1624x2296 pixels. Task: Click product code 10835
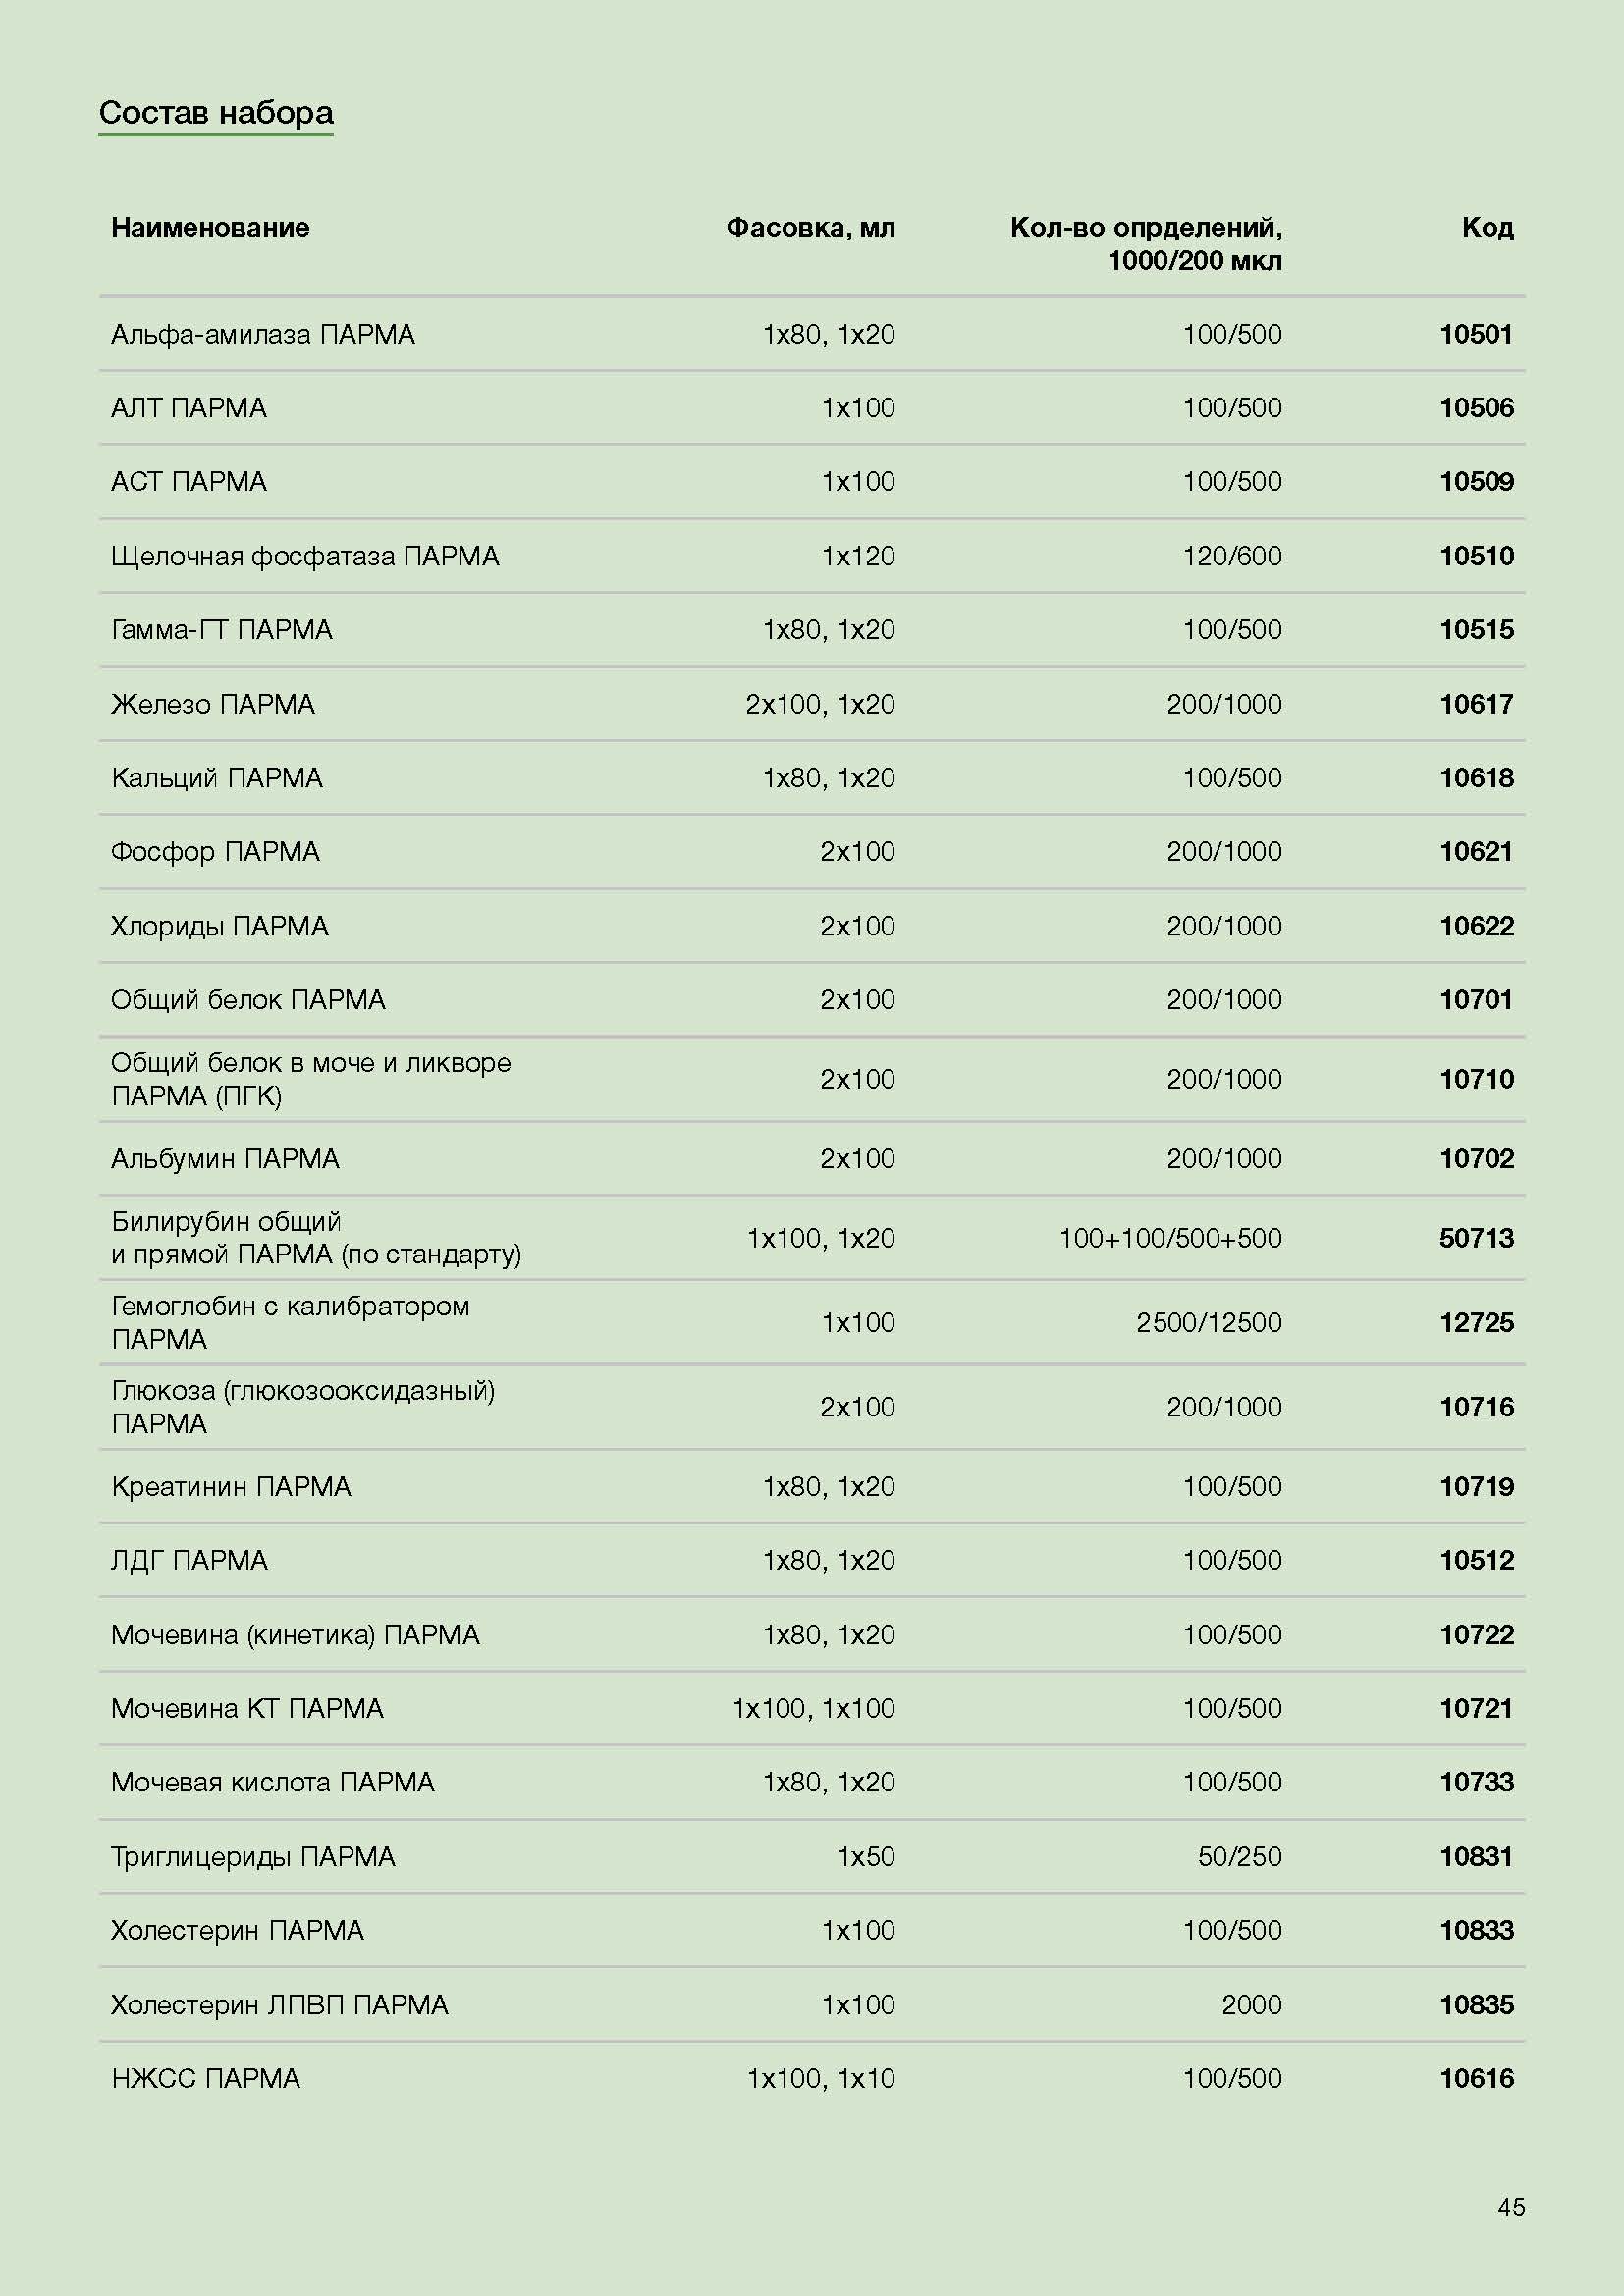click(1476, 2004)
